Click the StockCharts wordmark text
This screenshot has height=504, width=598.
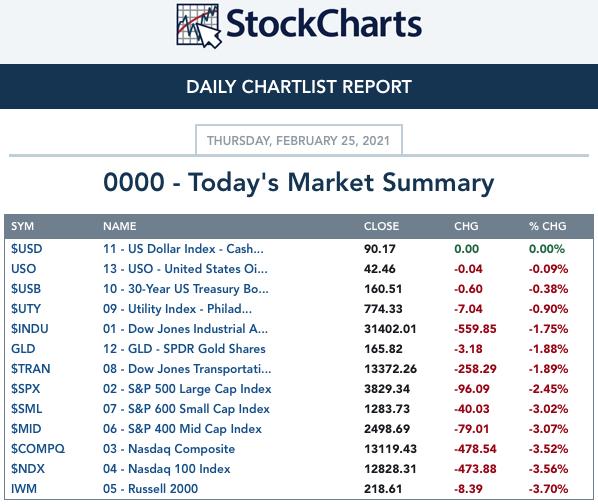click(324, 24)
